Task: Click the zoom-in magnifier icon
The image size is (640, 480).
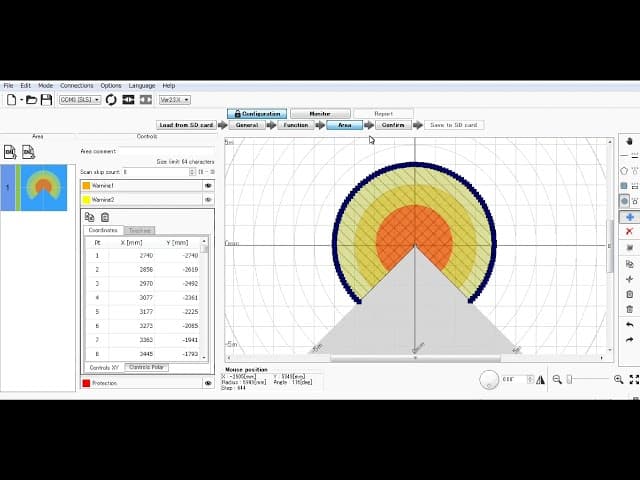Action: pos(618,379)
